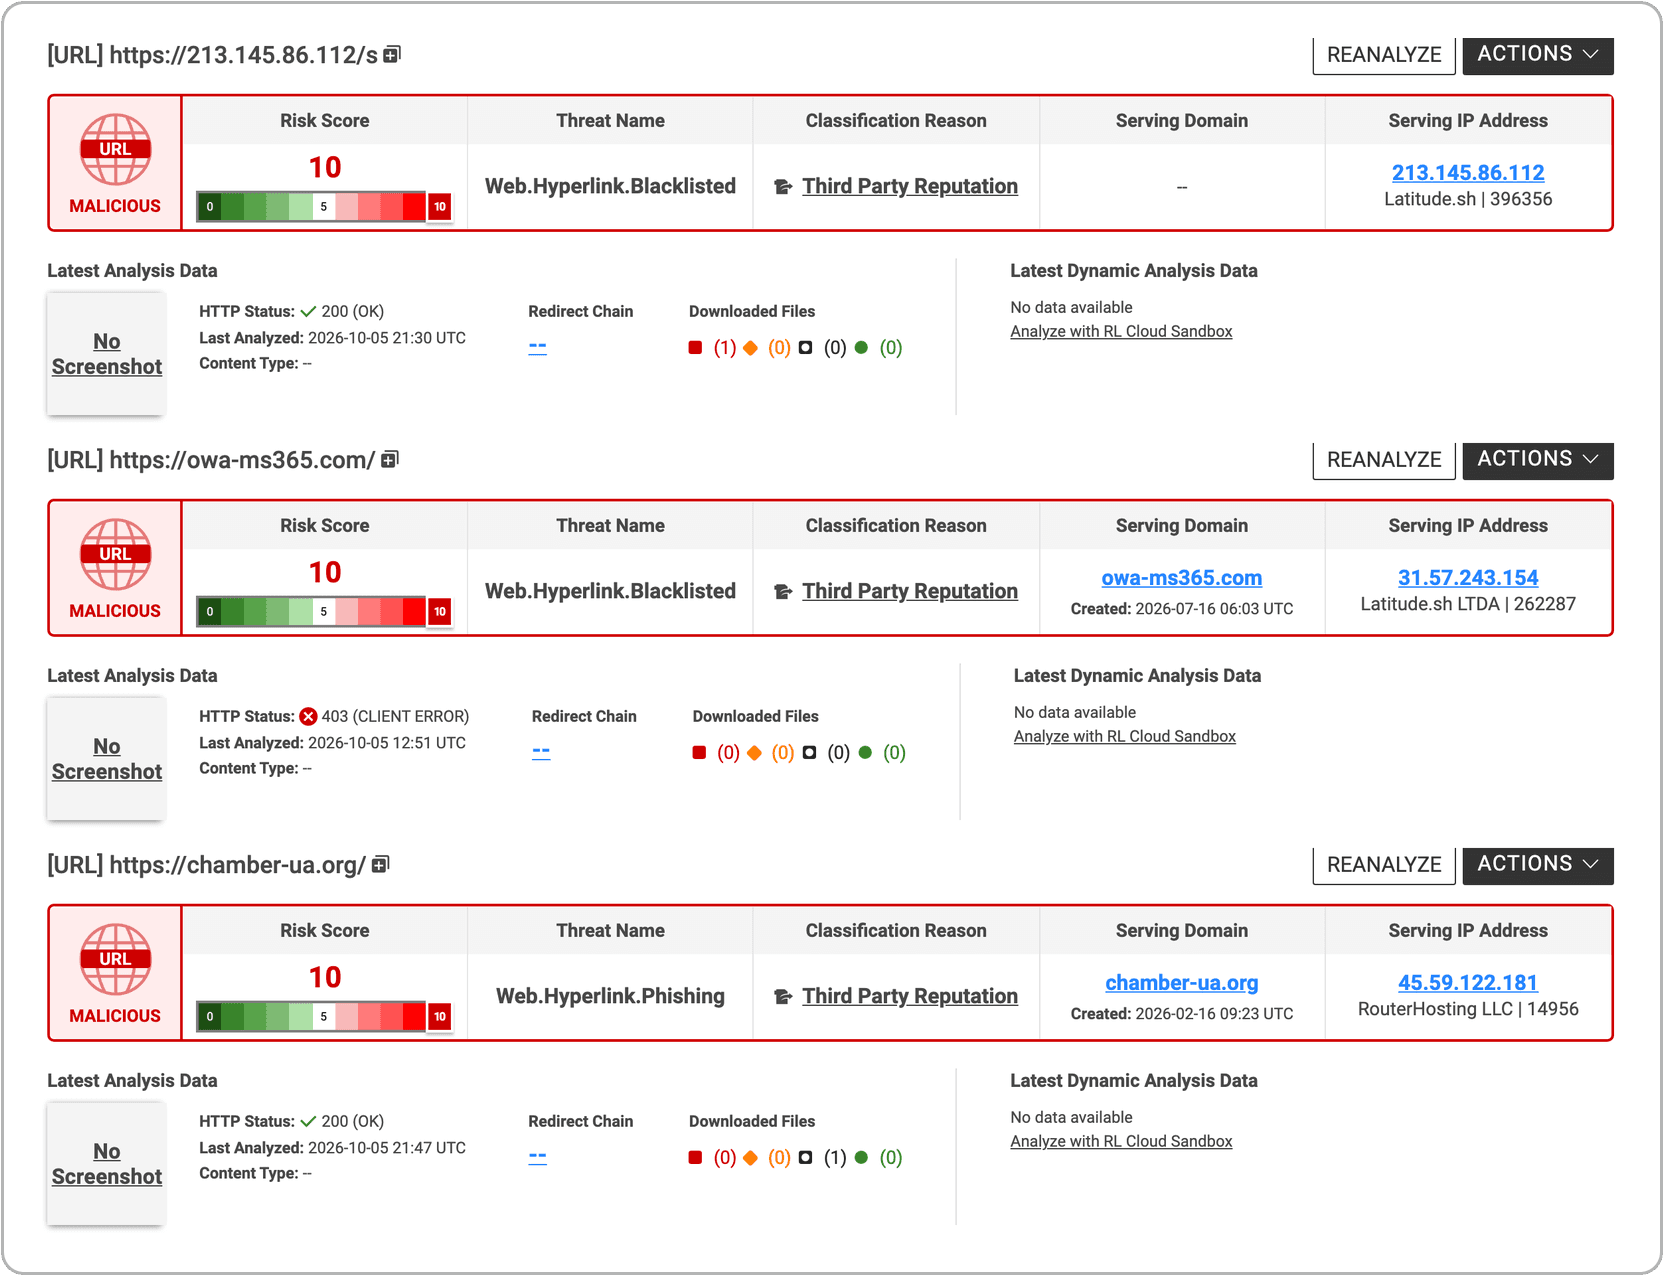Open serving IP 213.145.86.112 link

click(1468, 173)
